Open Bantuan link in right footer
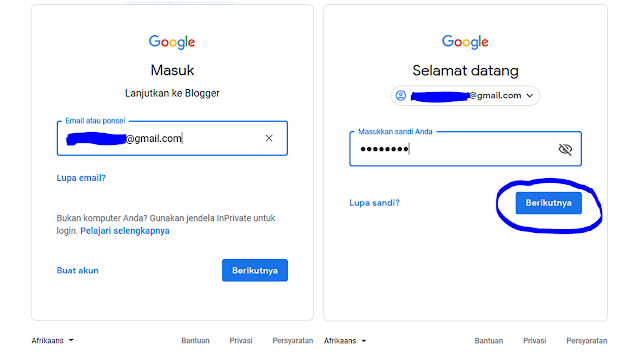 click(x=489, y=341)
